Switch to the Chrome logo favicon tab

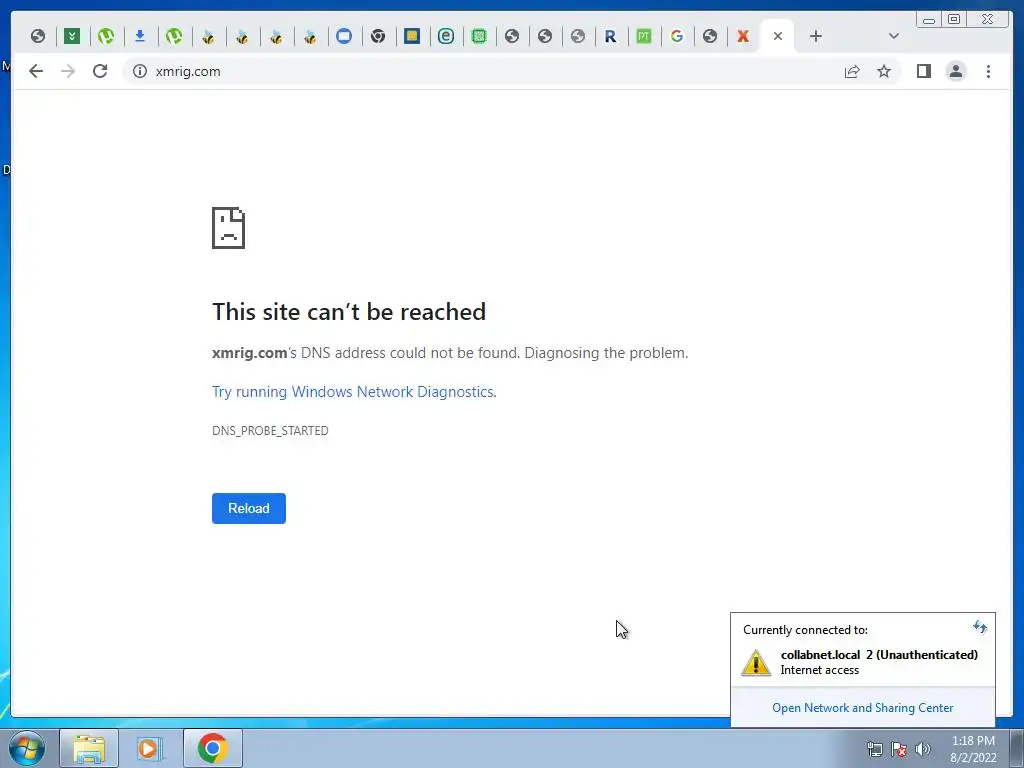pyautogui.click(x=378, y=36)
